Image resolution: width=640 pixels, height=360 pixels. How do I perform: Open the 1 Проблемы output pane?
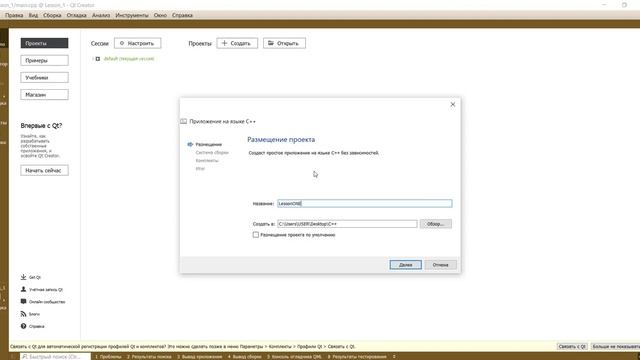point(108,357)
